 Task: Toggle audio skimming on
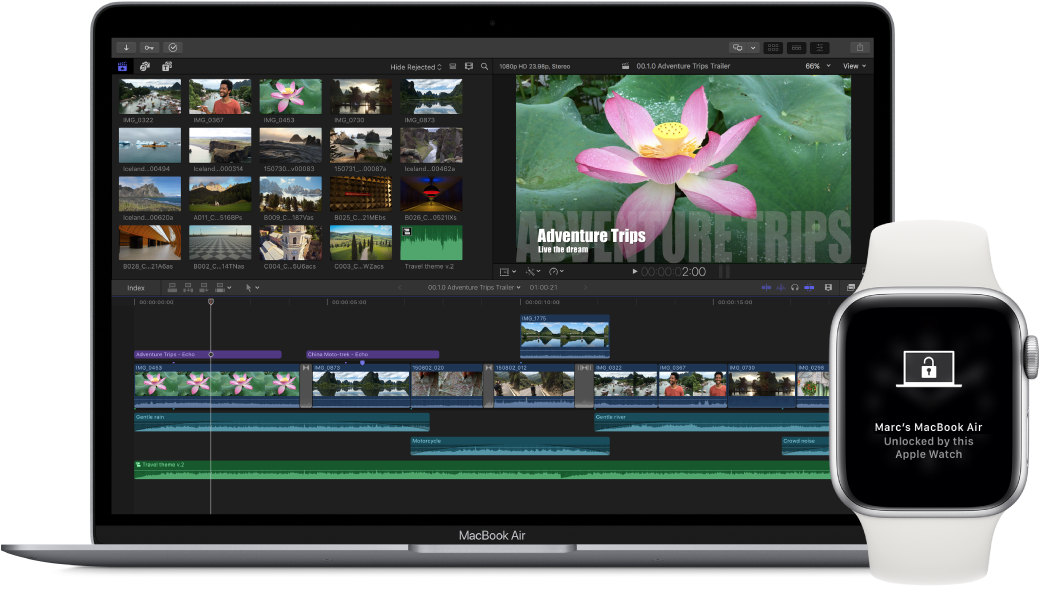click(780, 288)
